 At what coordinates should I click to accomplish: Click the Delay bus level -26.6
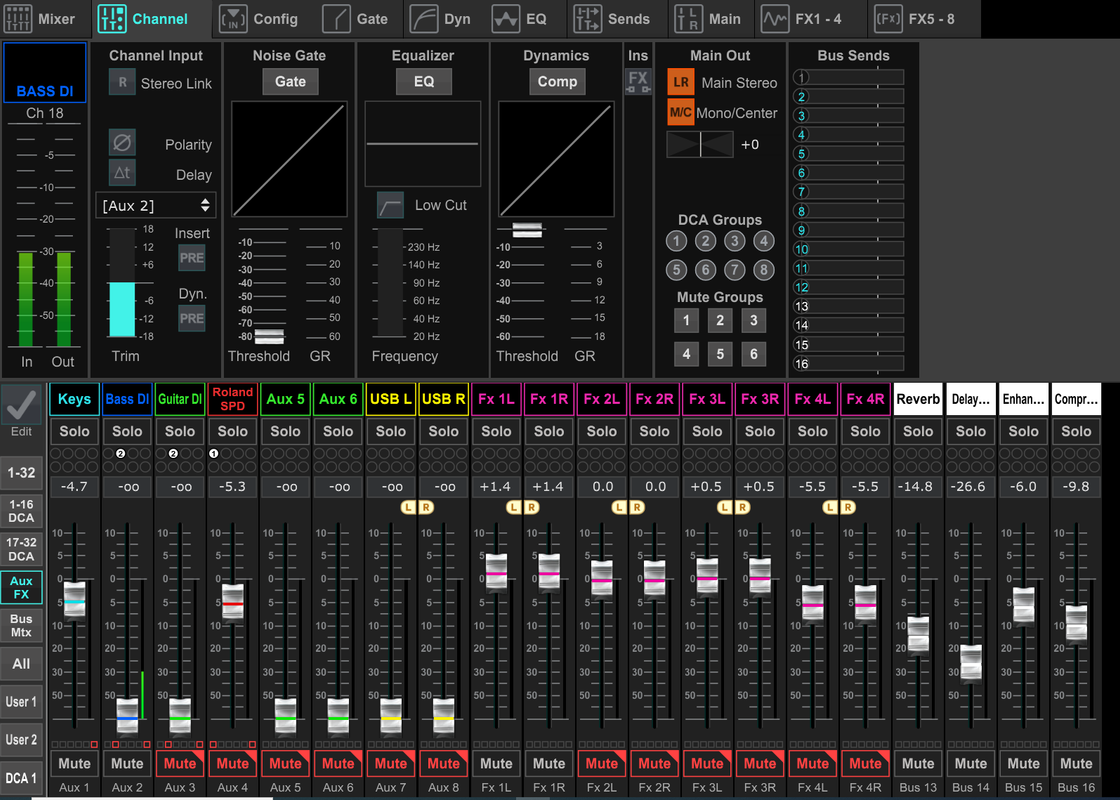[971, 486]
